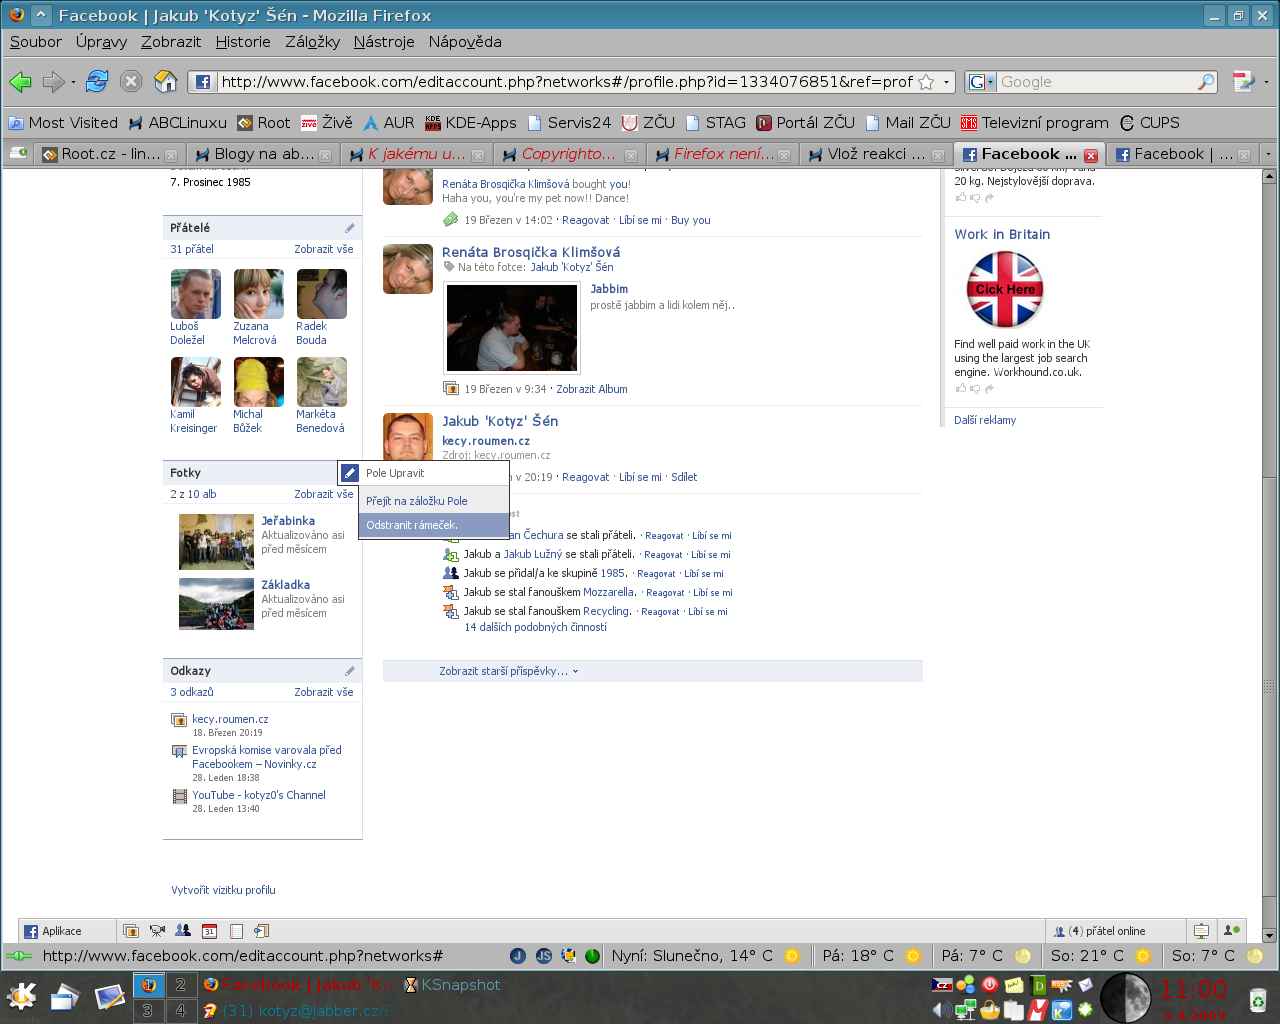Image resolution: width=1280 pixels, height=1024 pixels.
Task: Click the JS icon in the status bar
Action: 544,956
